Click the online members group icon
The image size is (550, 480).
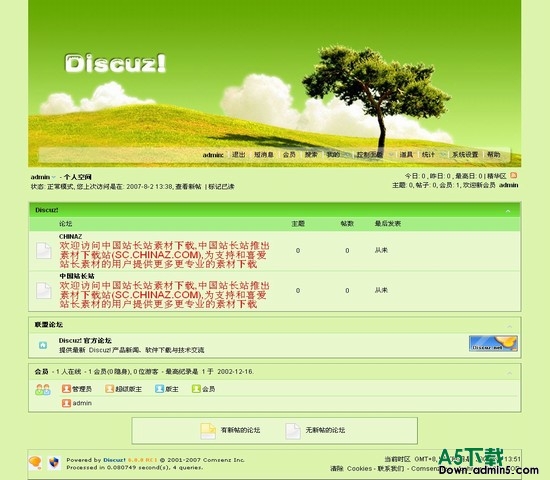[43, 389]
